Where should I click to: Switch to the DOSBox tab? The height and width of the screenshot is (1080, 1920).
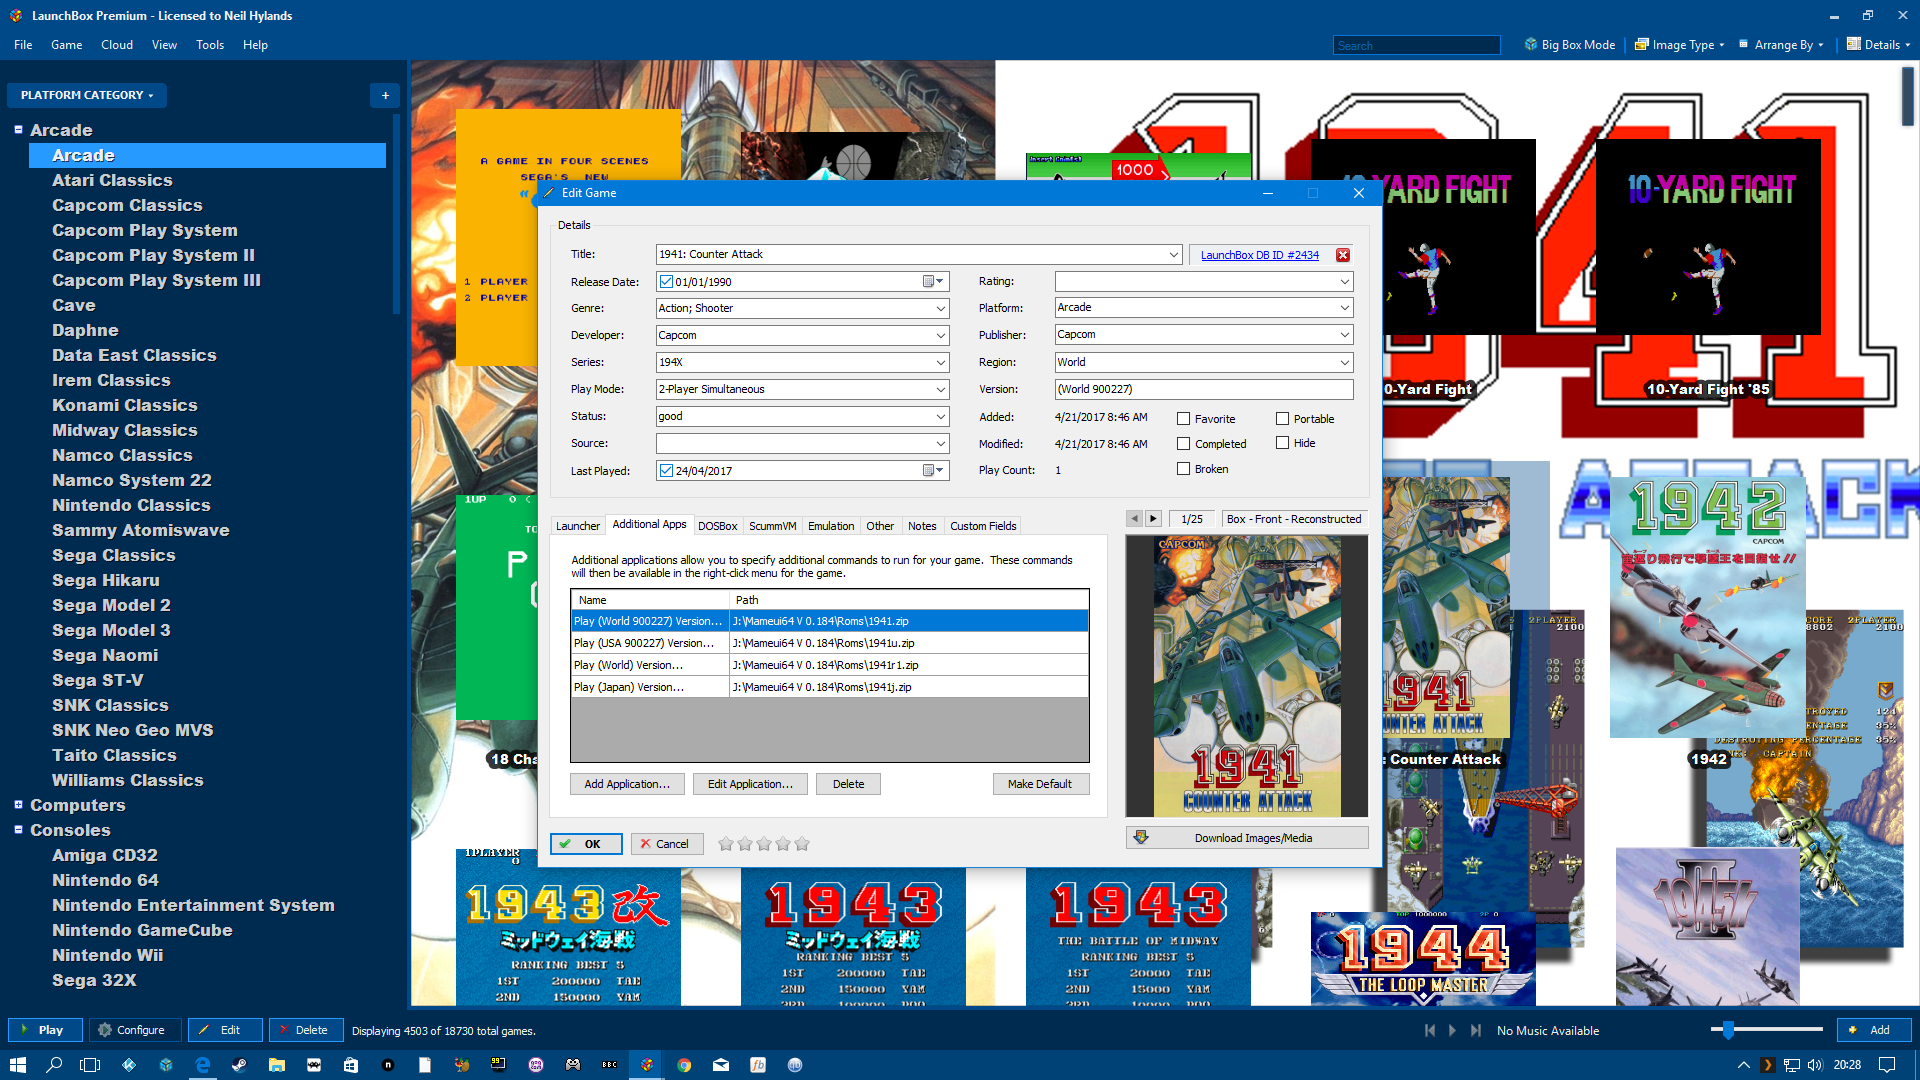click(717, 526)
